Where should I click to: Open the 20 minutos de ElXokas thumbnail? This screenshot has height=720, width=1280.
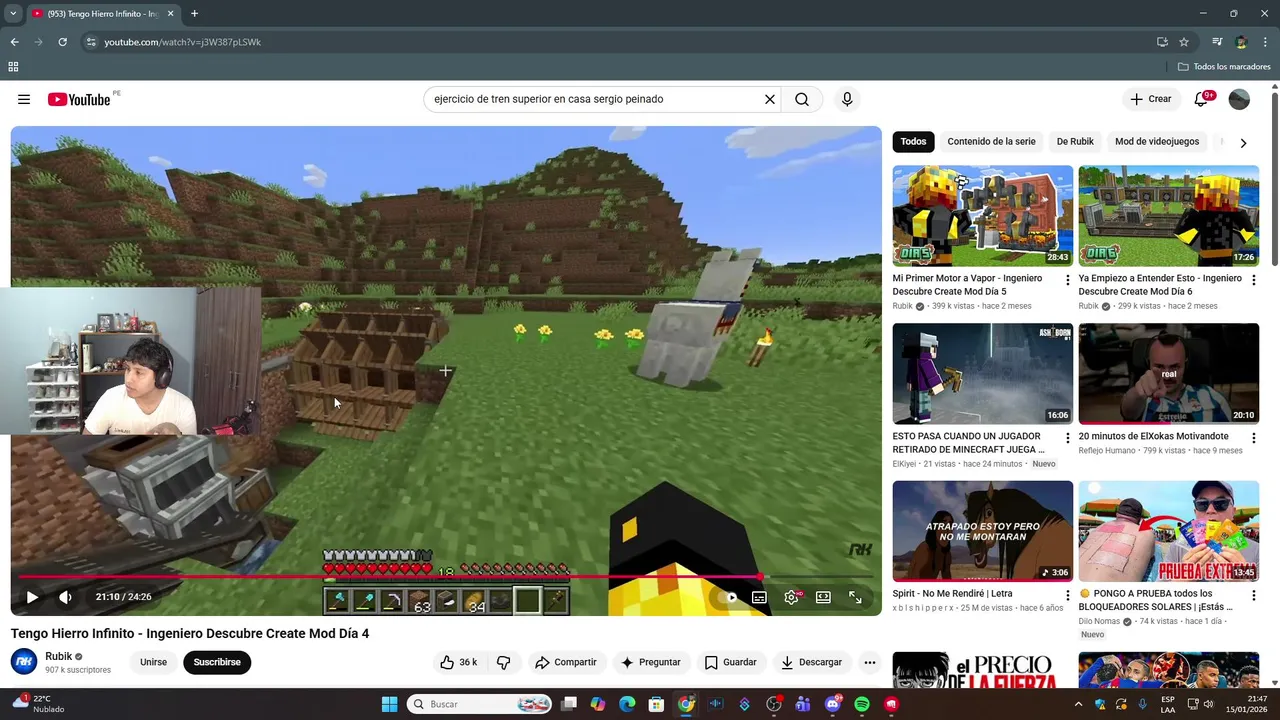(1168, 374)
